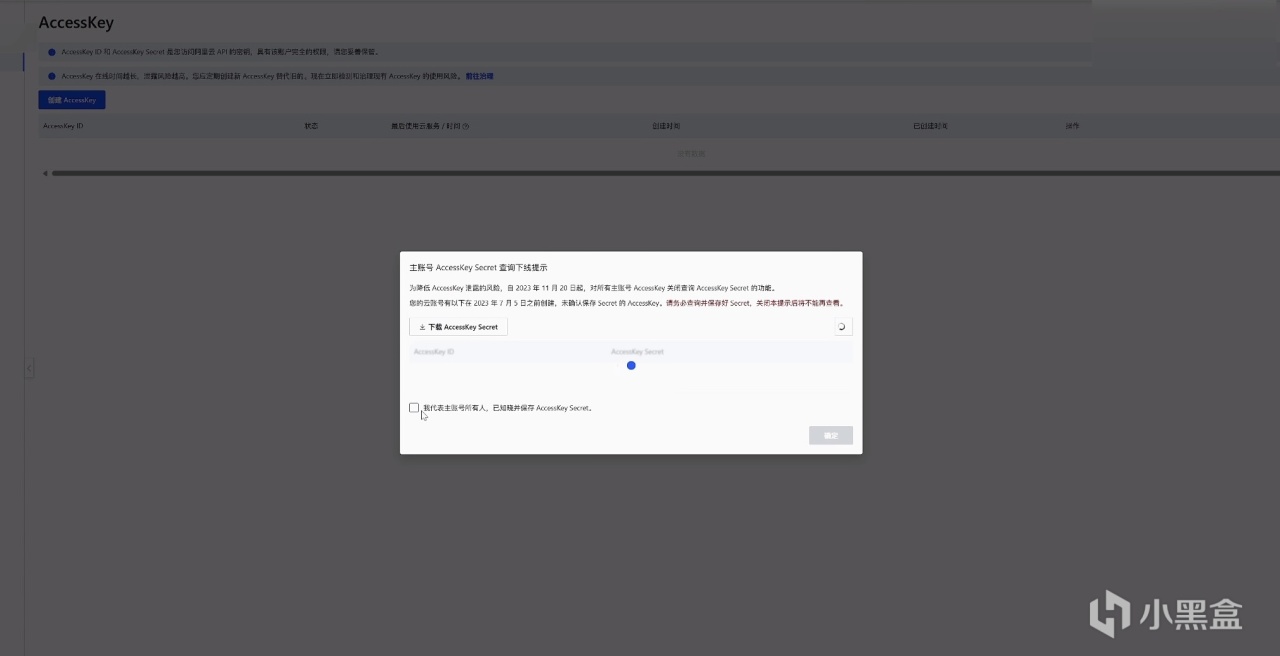Click the scrollbar left arrow below table
The width and height of the screenshot is (1280, 656).
(x=45, y=173)
